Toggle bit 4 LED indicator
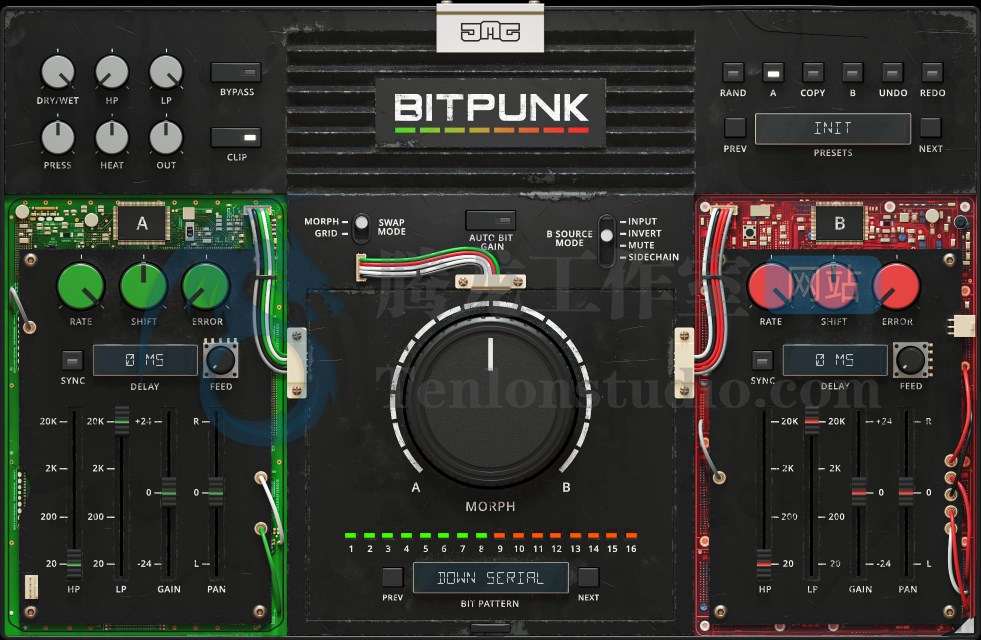 click(407, 536)
